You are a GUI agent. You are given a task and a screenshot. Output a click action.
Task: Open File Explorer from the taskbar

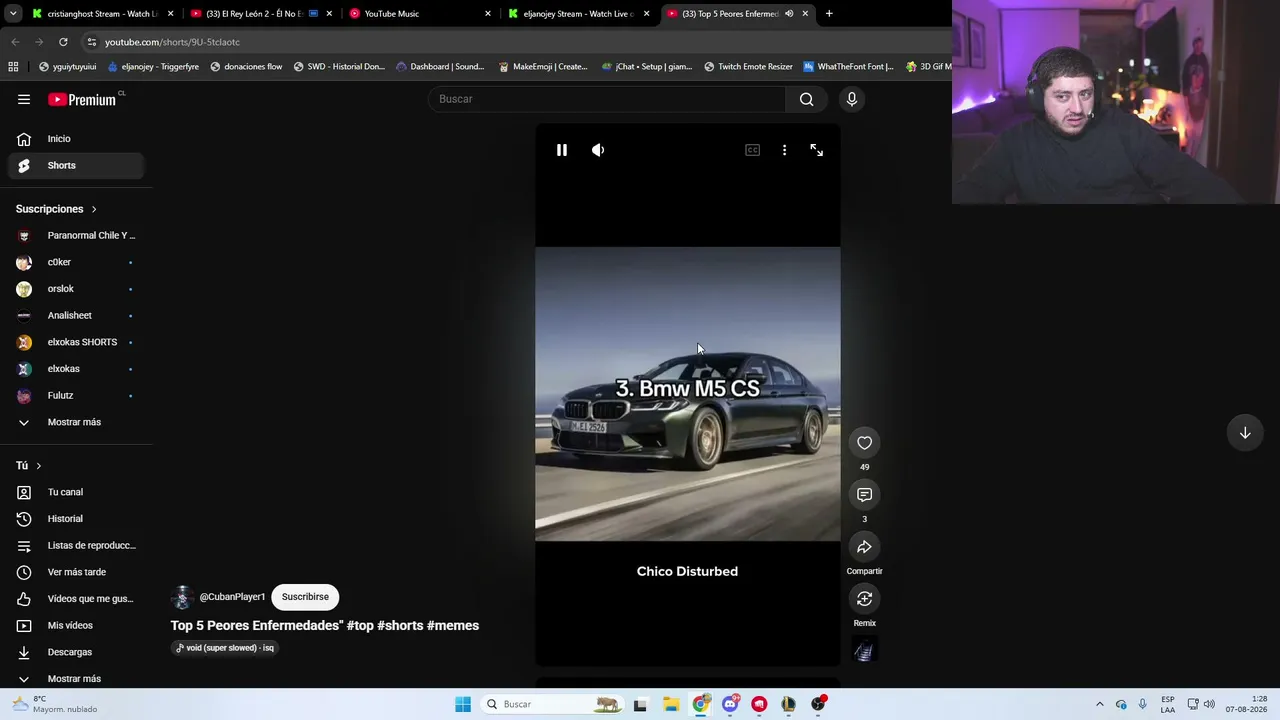coord(671,704)
